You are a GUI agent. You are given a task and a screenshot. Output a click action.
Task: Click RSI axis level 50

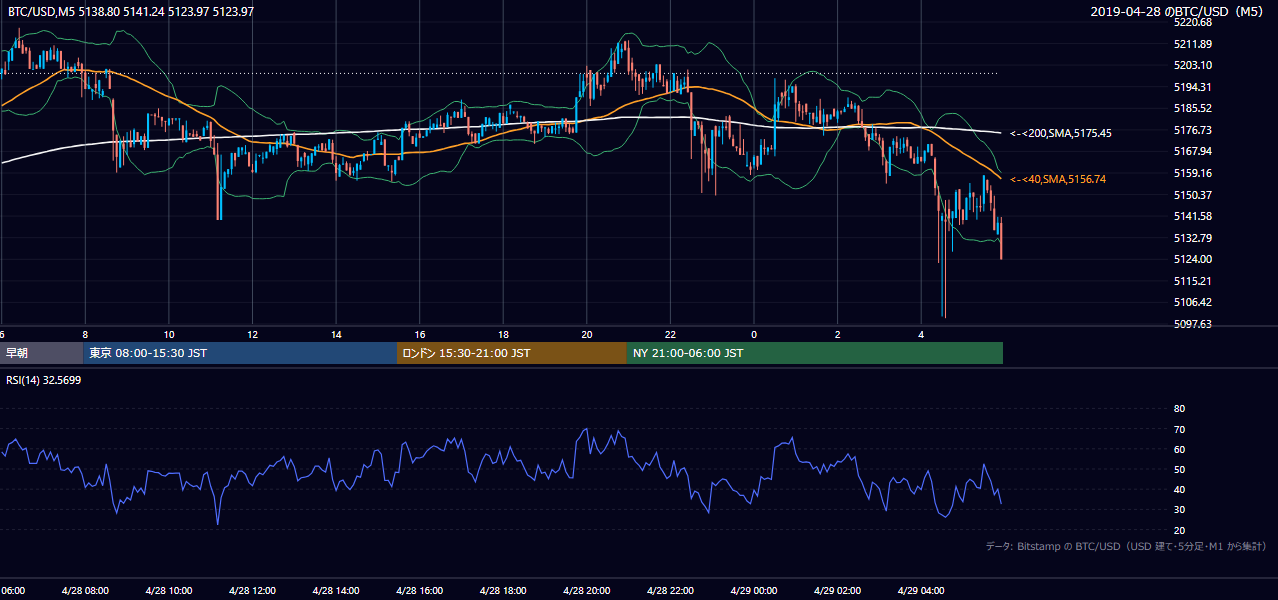tap(1179, 469)
